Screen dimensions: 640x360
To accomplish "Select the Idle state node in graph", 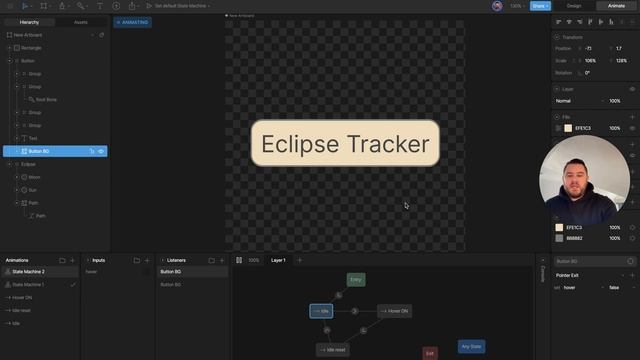I will pos(321,311).
